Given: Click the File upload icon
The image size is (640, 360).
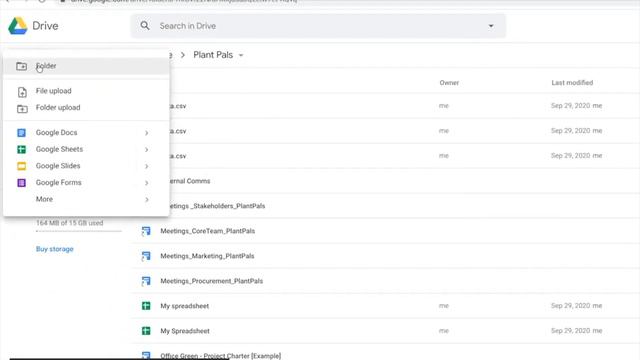Looking at the screenshot, I should click(x=22, y=92).
